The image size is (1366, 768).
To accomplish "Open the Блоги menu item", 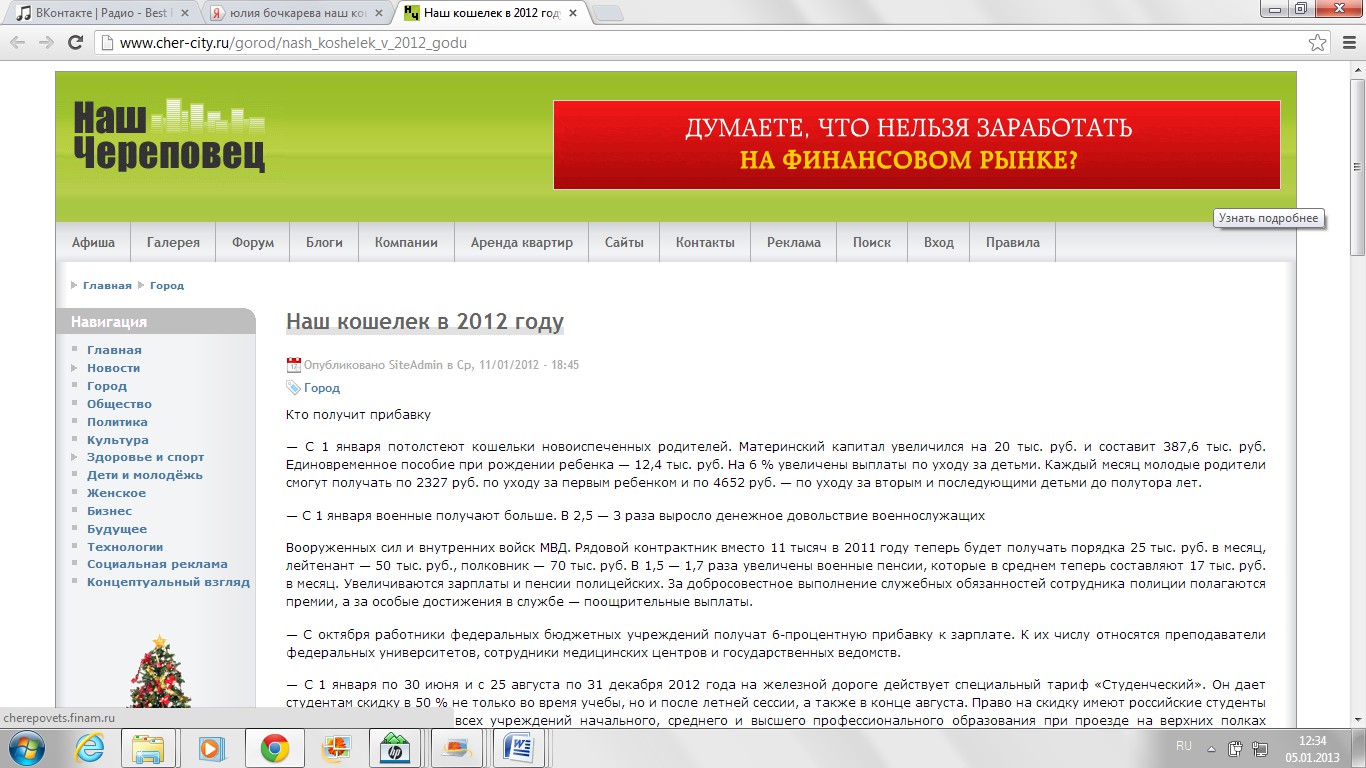I will point(324,243).
